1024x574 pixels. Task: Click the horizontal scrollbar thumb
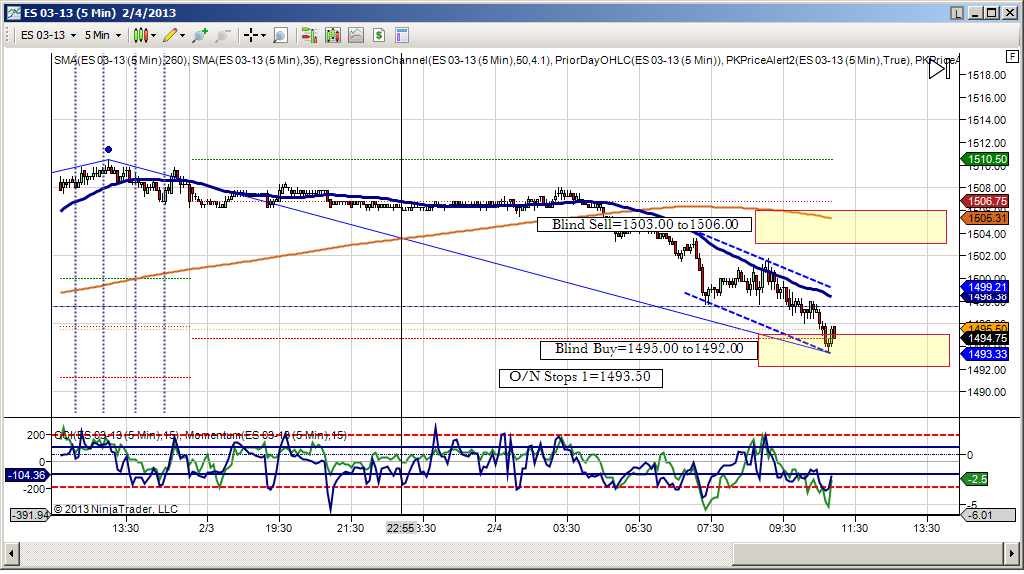pyautogui.click(x=868, y=554)
